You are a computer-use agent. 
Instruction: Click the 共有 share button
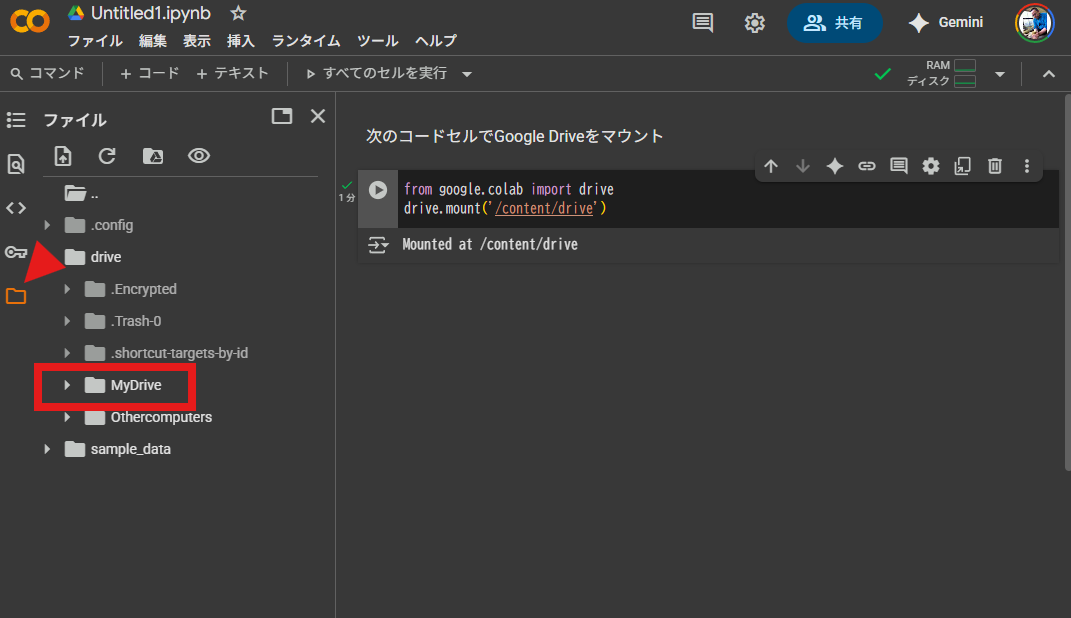coord(835,23)
